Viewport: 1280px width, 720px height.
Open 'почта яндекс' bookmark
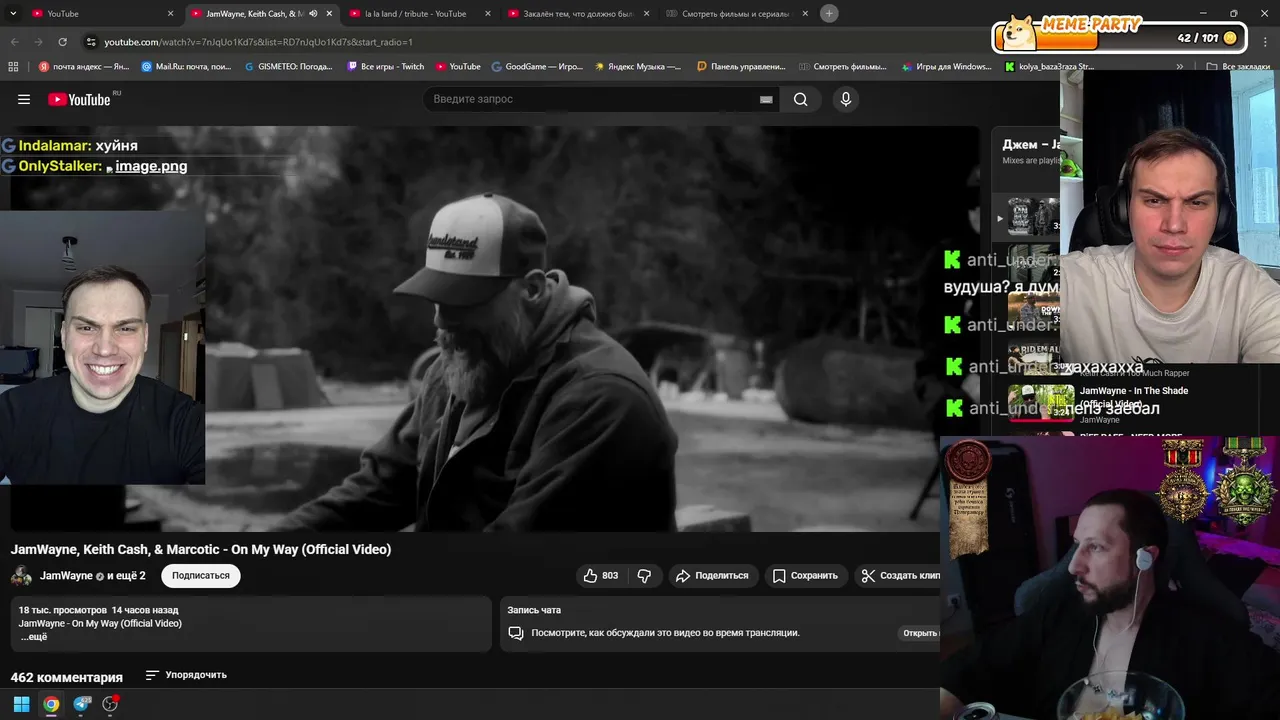coord(83,67)
